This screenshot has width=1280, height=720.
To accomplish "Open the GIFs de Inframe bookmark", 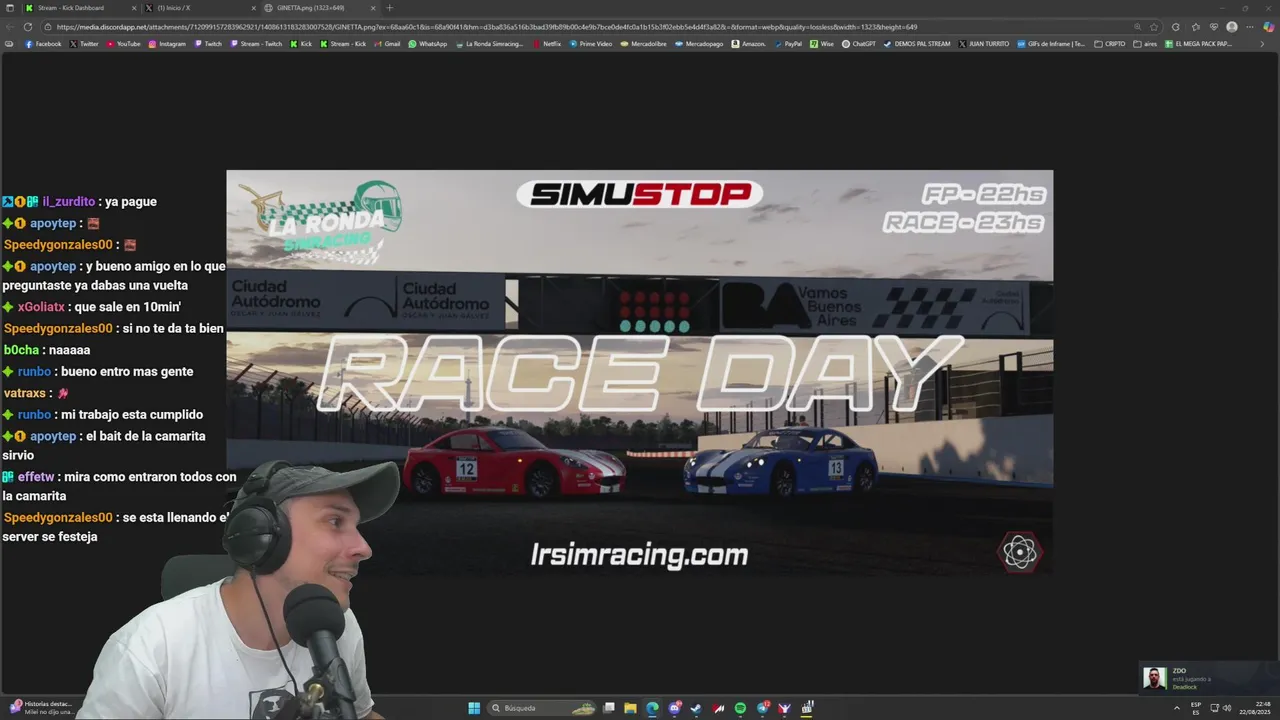I will pos(1051,44).
